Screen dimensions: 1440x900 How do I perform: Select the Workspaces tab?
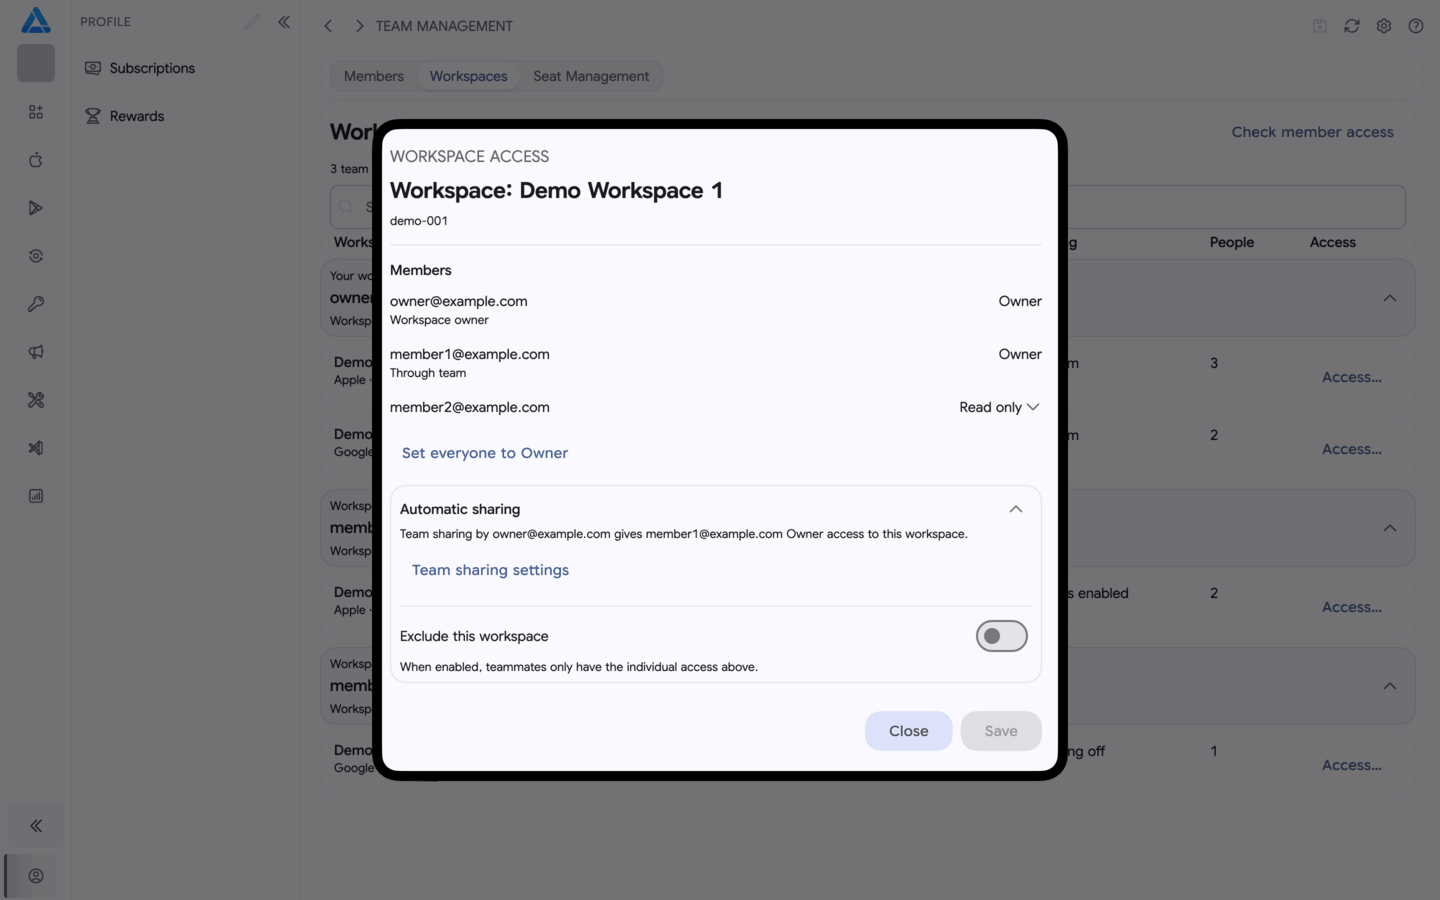click(x=469, y=76)
